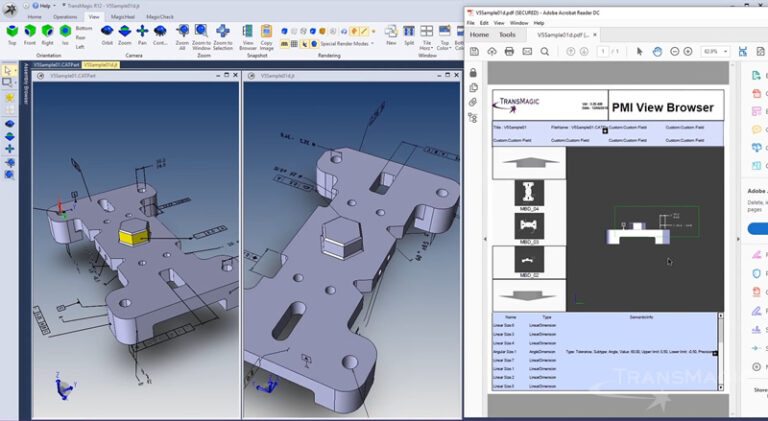
Task: Select the Top orientation view icon
Action: [12, 32]
